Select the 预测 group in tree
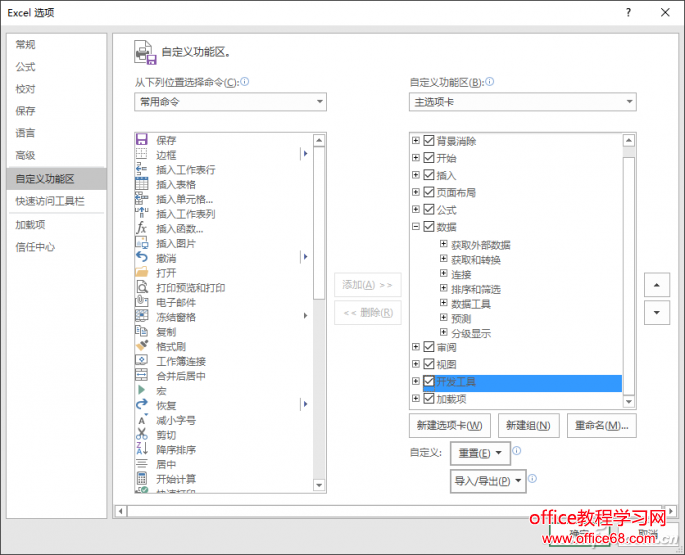The width and height of the screenshot is (685, 555). coord(461,318)
